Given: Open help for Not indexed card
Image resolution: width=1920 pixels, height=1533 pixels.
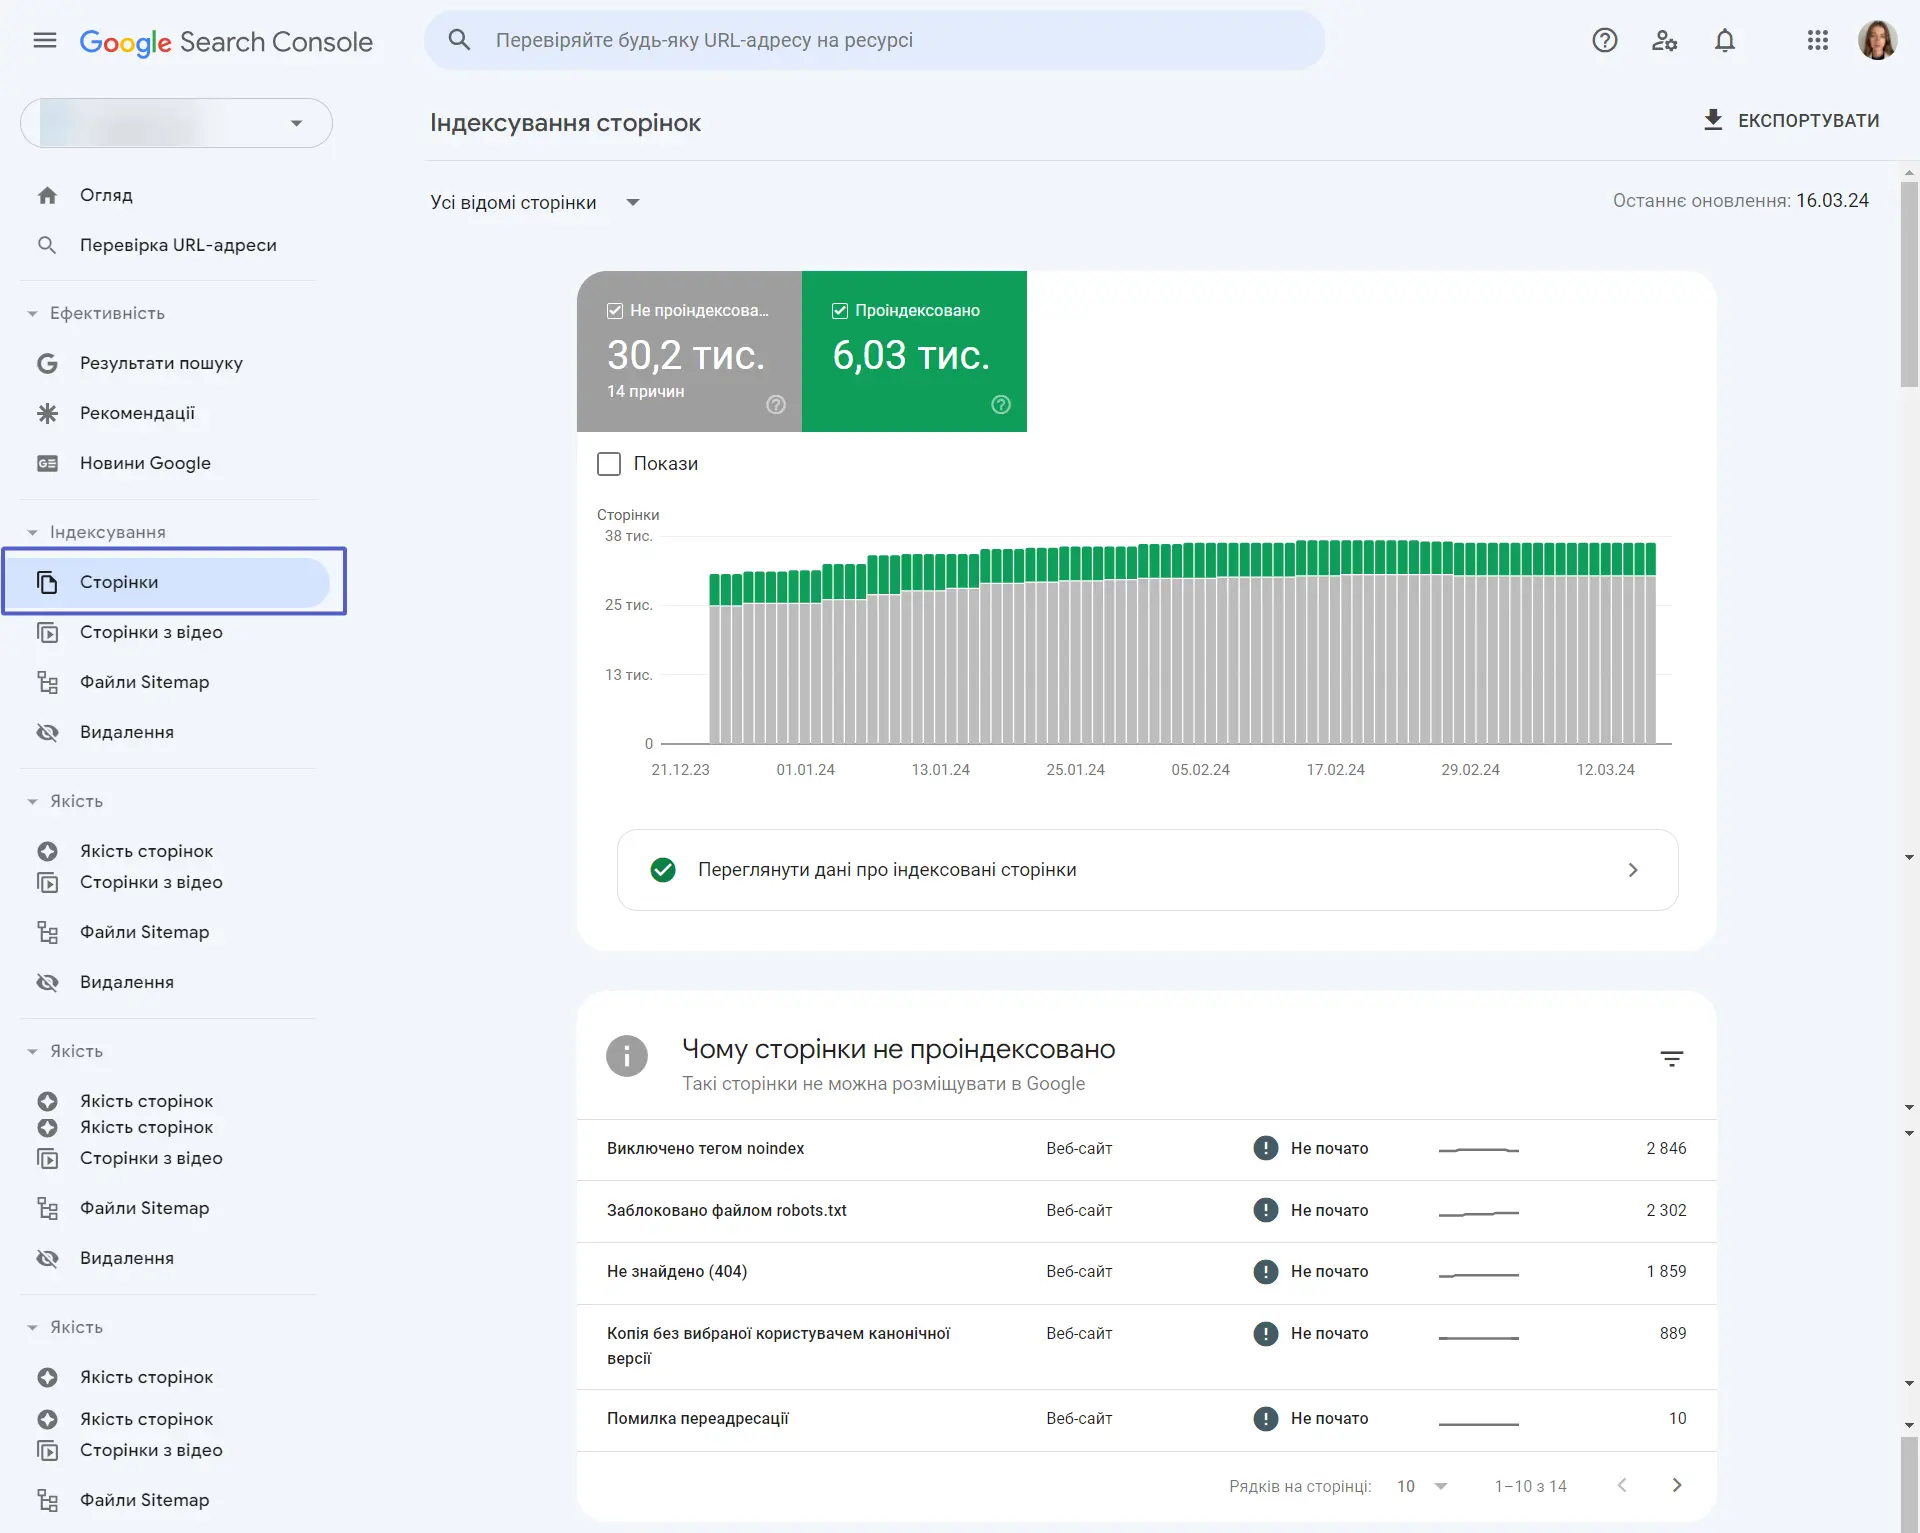Looking at the screenshot, I should point(776,404).
